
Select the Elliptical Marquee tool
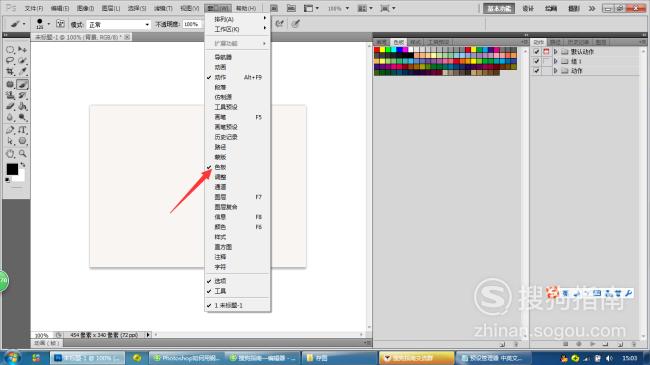[10, 50]
